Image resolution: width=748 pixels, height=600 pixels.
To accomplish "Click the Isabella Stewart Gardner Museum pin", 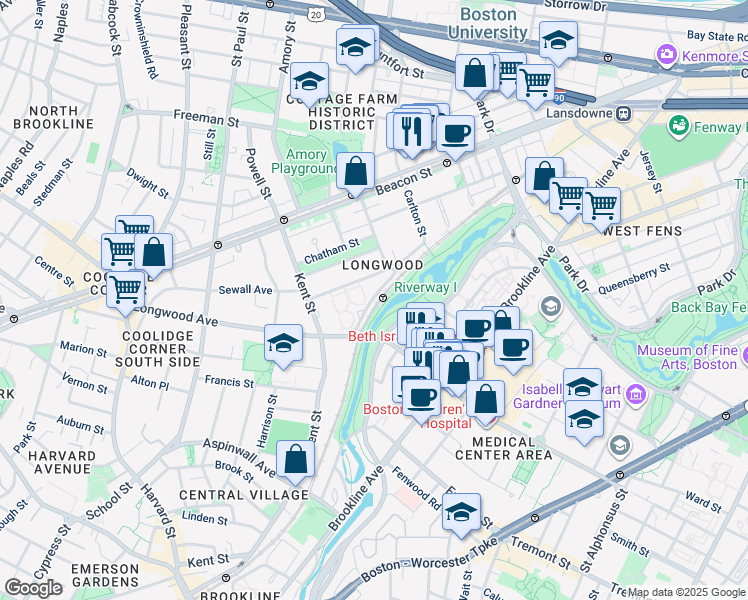I will 637,394.
